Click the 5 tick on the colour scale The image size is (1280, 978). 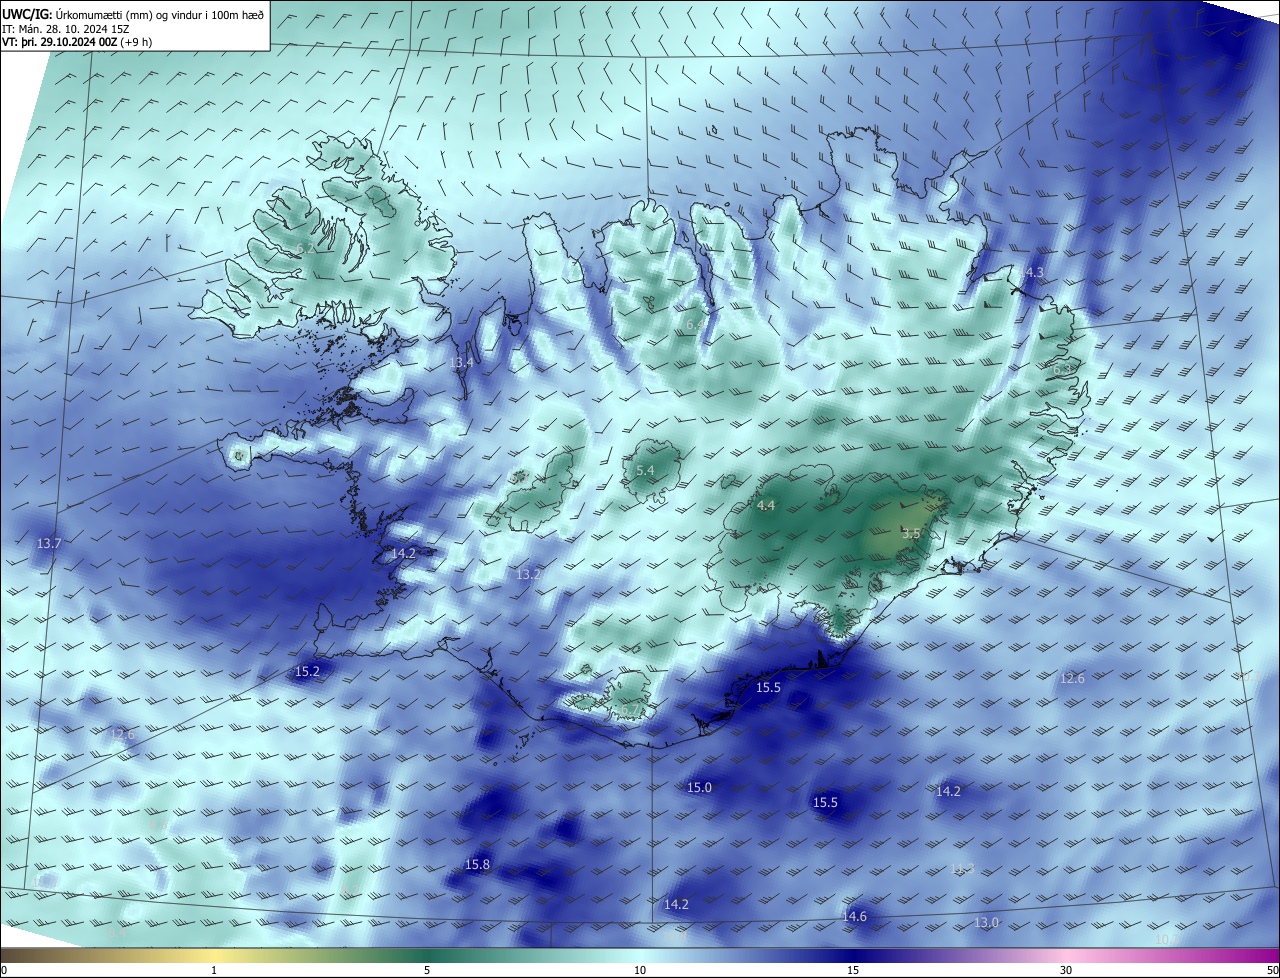(427, 970)
